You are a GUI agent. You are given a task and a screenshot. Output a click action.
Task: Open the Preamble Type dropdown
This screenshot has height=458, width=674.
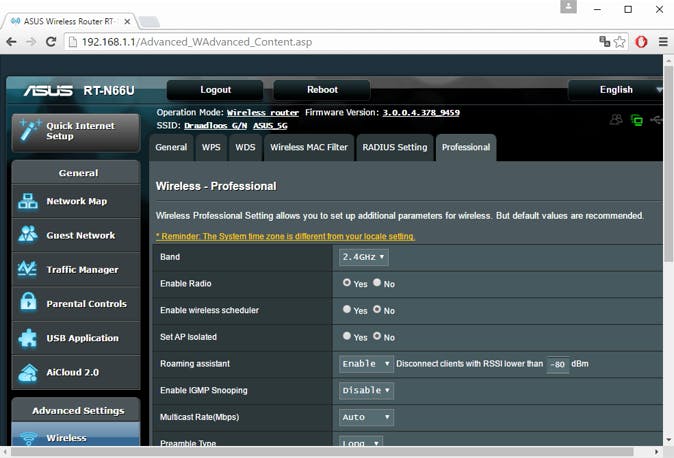click(x=361, y=441)
